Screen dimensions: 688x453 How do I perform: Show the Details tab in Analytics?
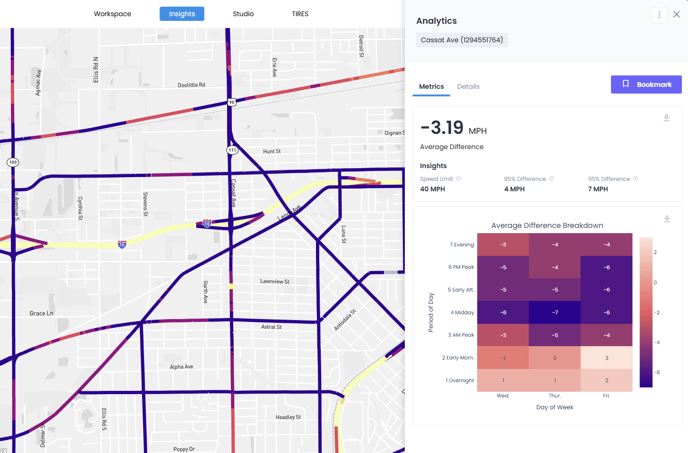468,87
